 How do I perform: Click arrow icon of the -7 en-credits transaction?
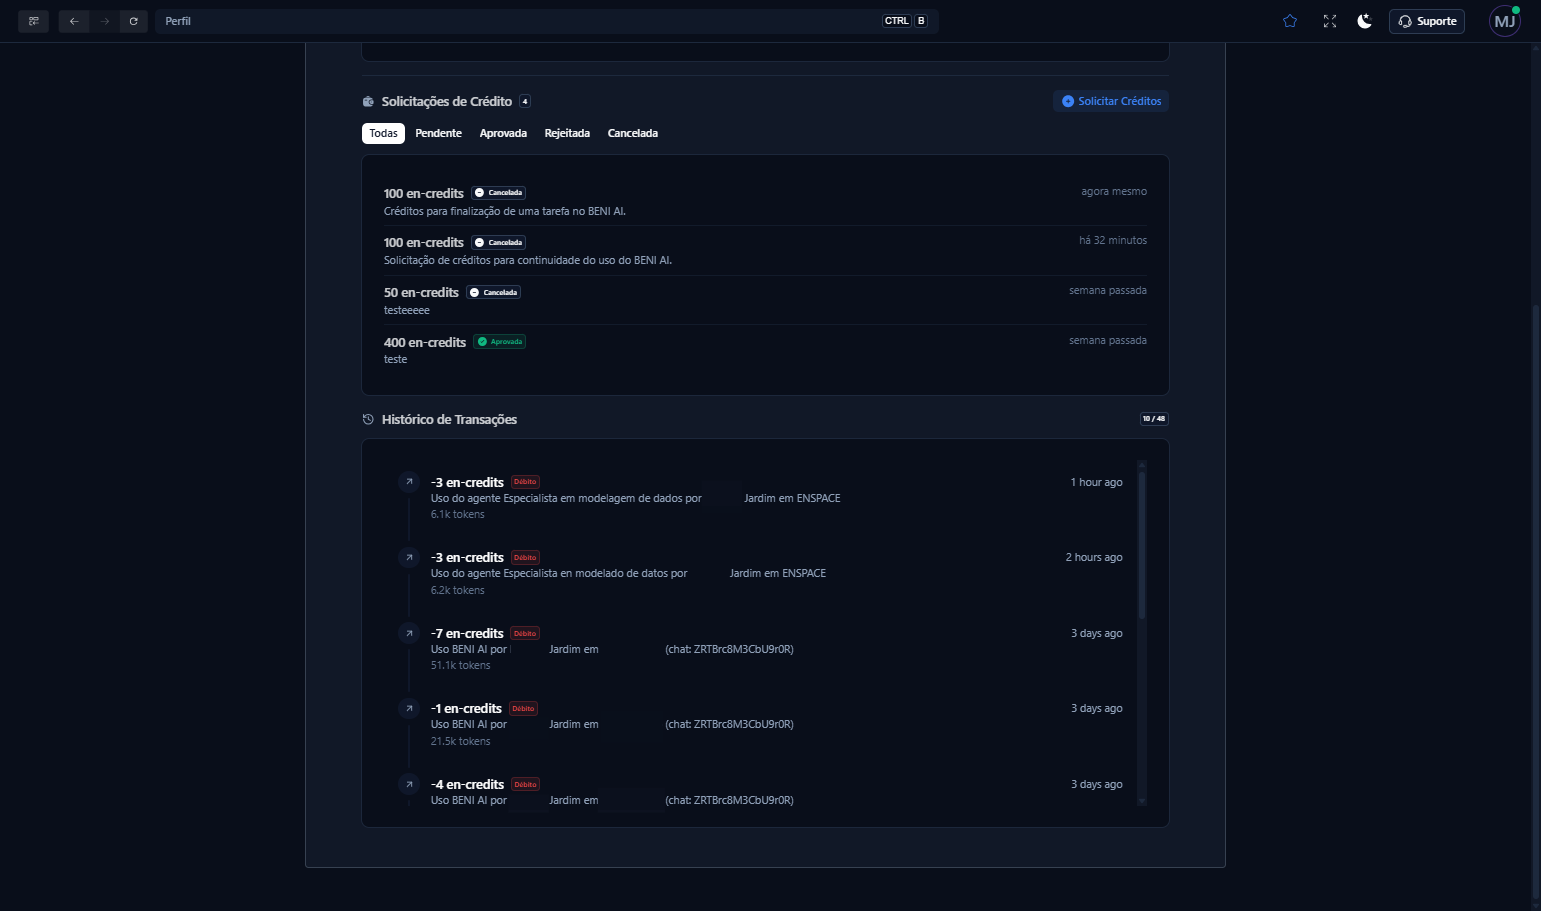409,633
